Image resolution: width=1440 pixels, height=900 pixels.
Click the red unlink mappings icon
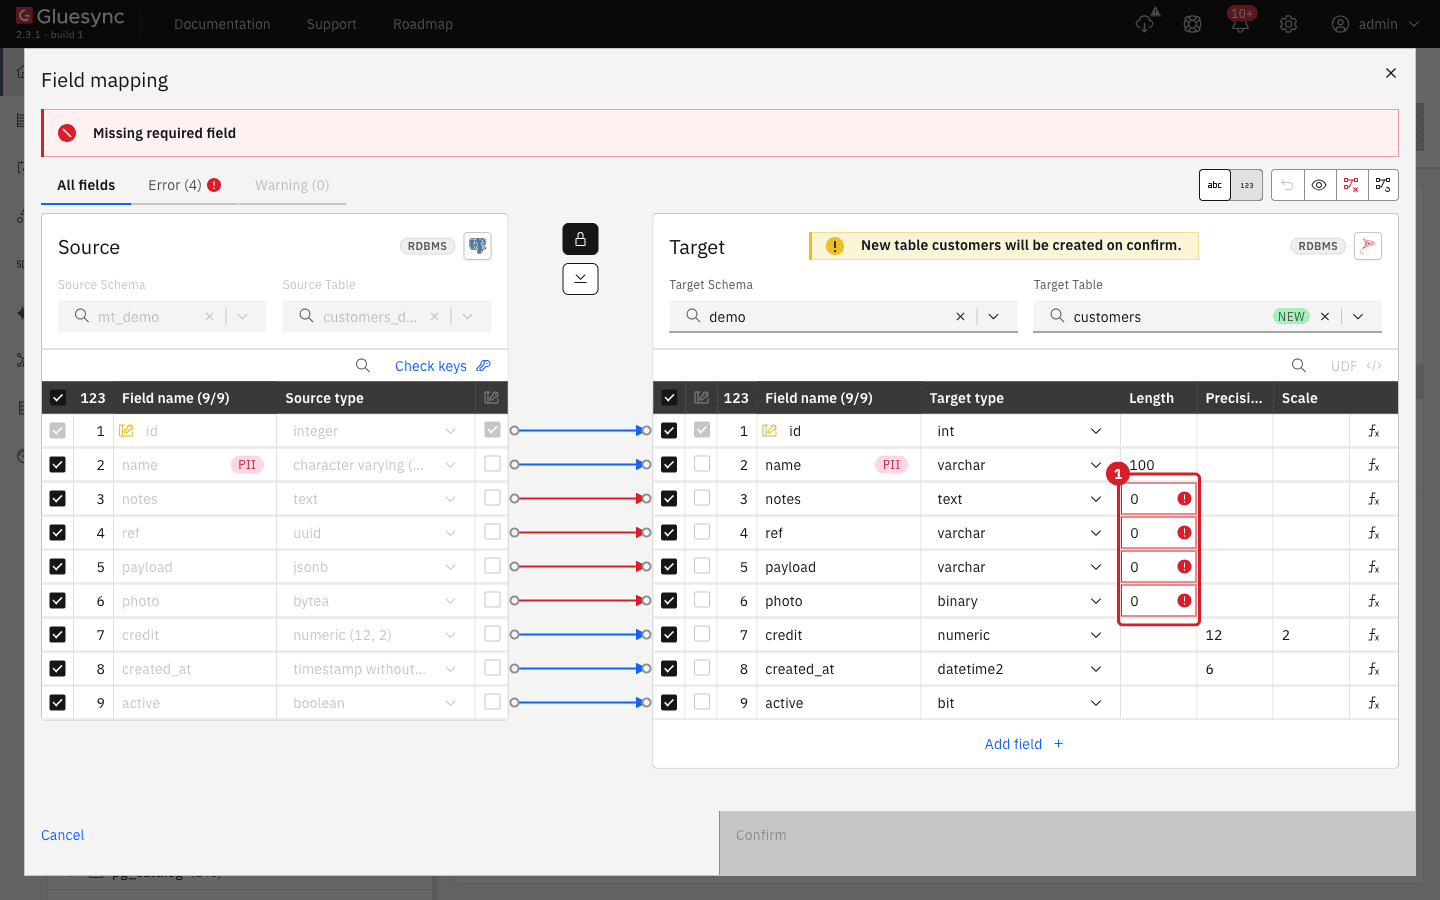click(x=1351, y=185)
